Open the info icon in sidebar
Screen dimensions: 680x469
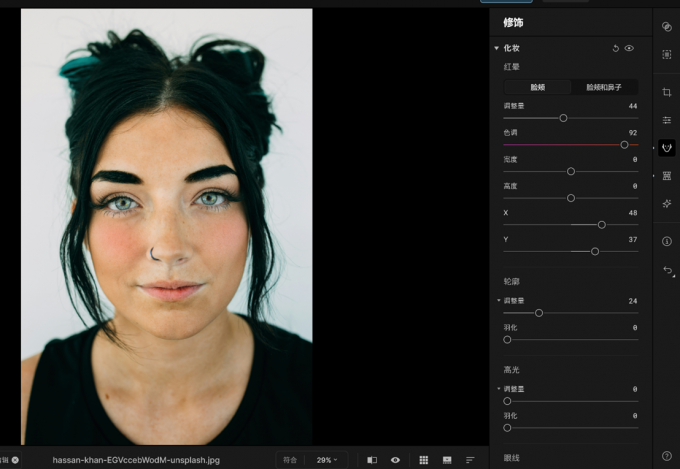point(667,241)
